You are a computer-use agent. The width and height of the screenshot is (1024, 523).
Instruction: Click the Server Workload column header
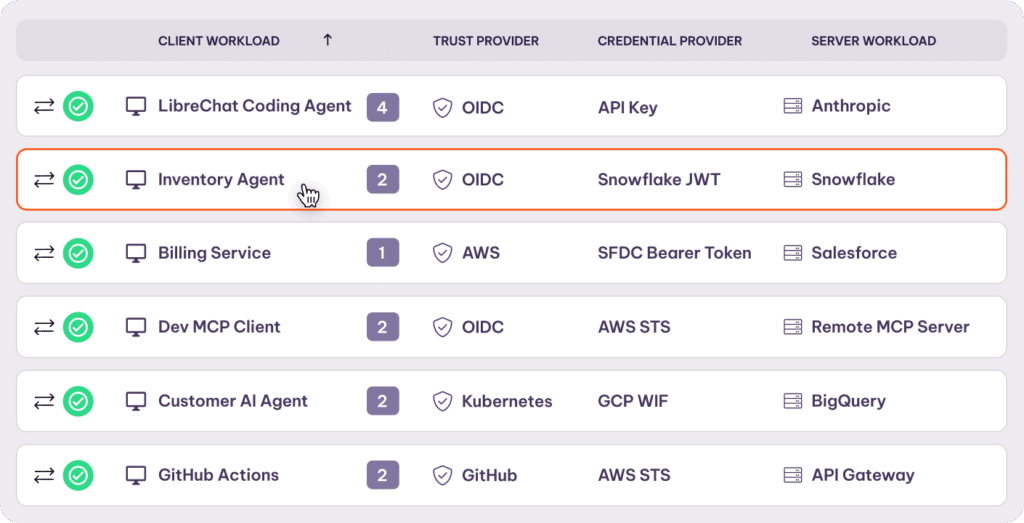873,41
